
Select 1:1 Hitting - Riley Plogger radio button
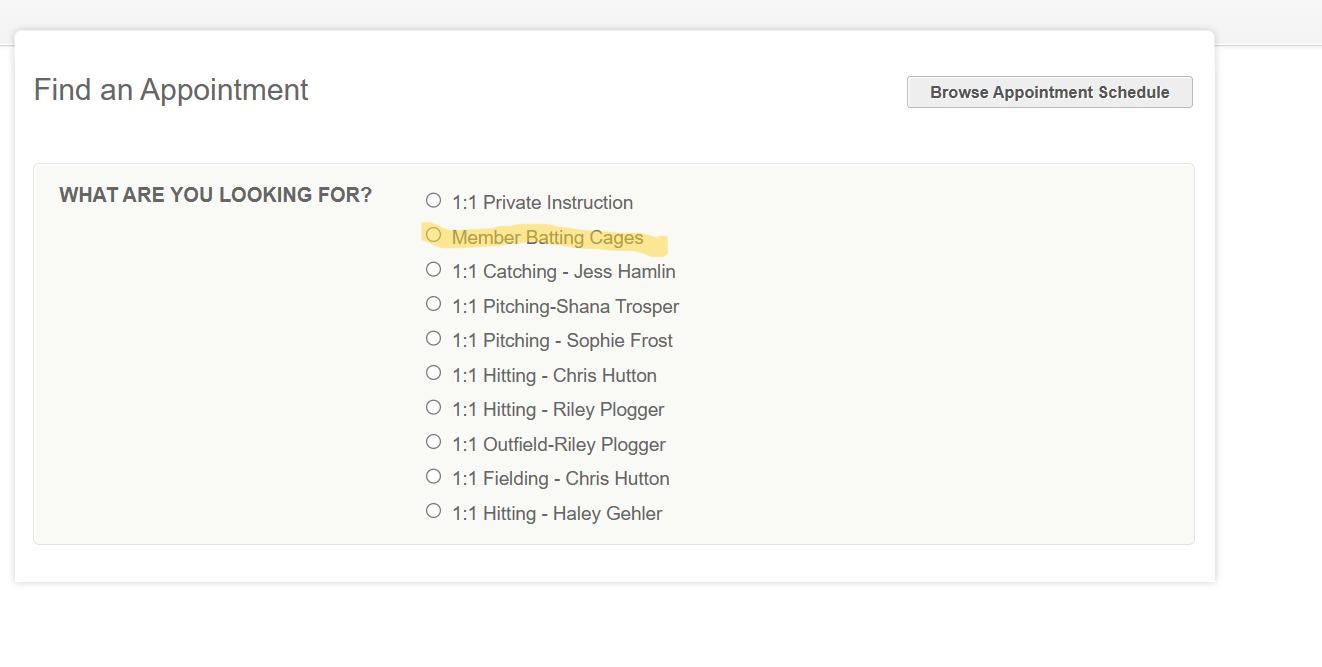[433, 407]
